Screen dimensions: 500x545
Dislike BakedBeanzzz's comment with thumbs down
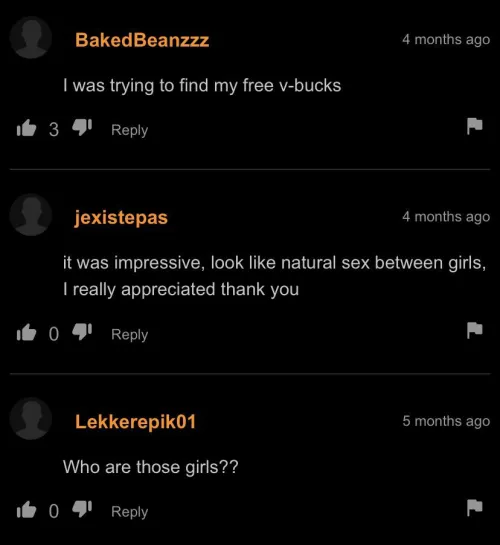(82, 127)
